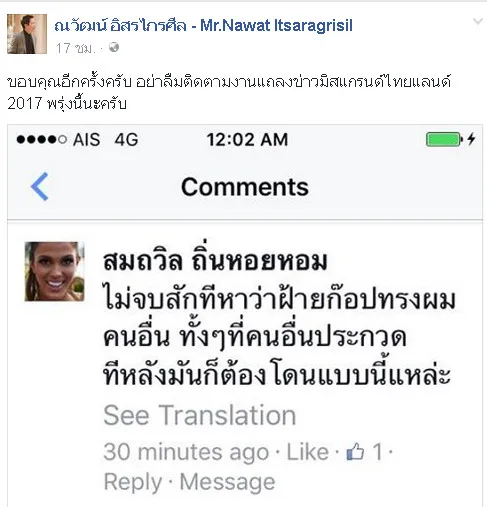Image resolution: width=487 pixels, height=507 pixels.
Task: Tap the blue back arrow in Comments
Action: (x=40, y=187)
